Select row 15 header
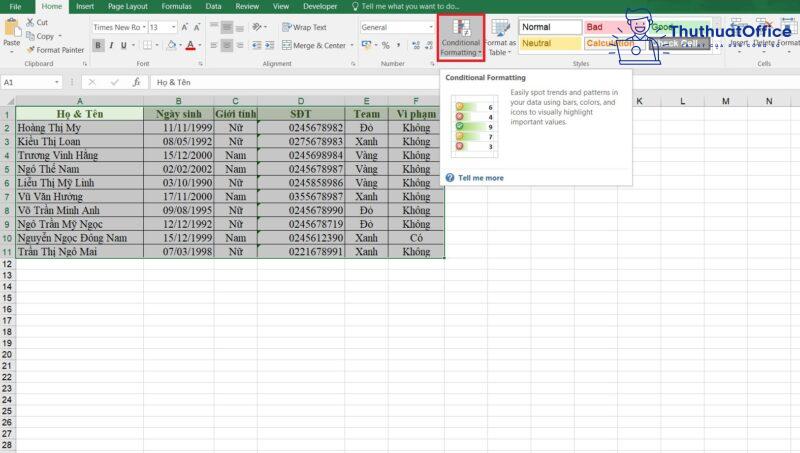The width and height of the screenshot is (800, 453). tap(7, 298)
